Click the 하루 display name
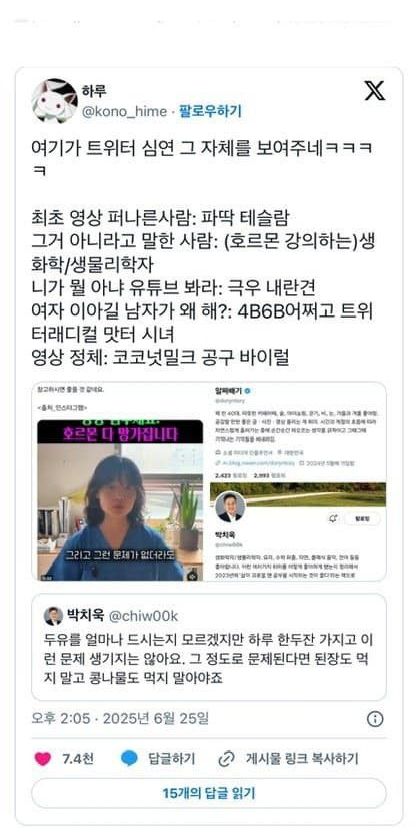The height and width of the screenshot is (834, 417). point(94,91)
